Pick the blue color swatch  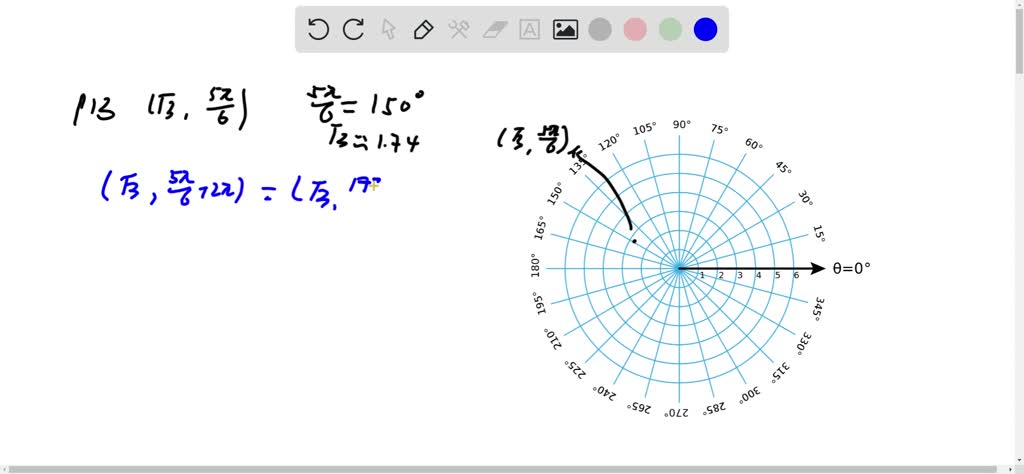tap(706, 29)
